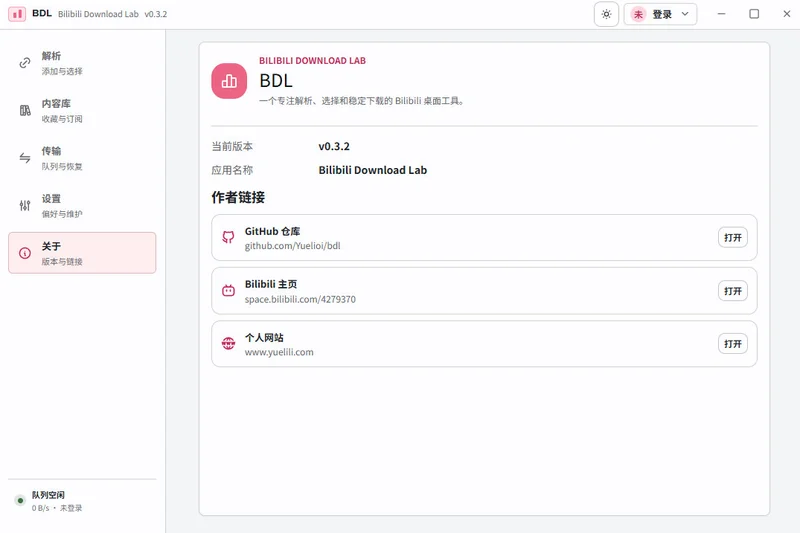Click the green queue status dot
The height and width of the screenshot is (533, 800).
20,500
